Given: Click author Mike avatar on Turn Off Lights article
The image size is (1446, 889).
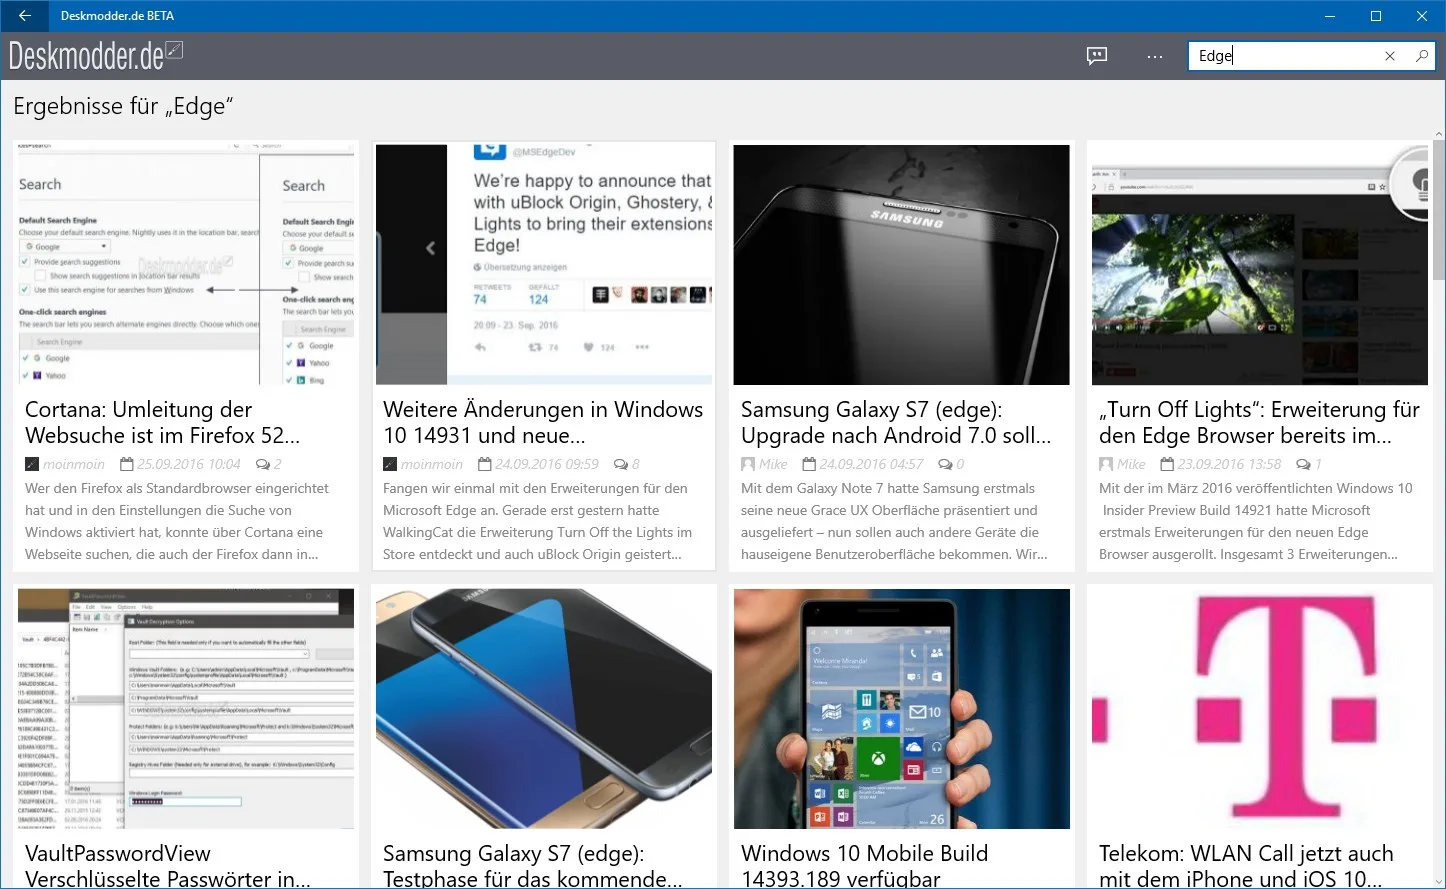Looking at the screenshot, I should pyautogui.click(x=1106, y=464).
